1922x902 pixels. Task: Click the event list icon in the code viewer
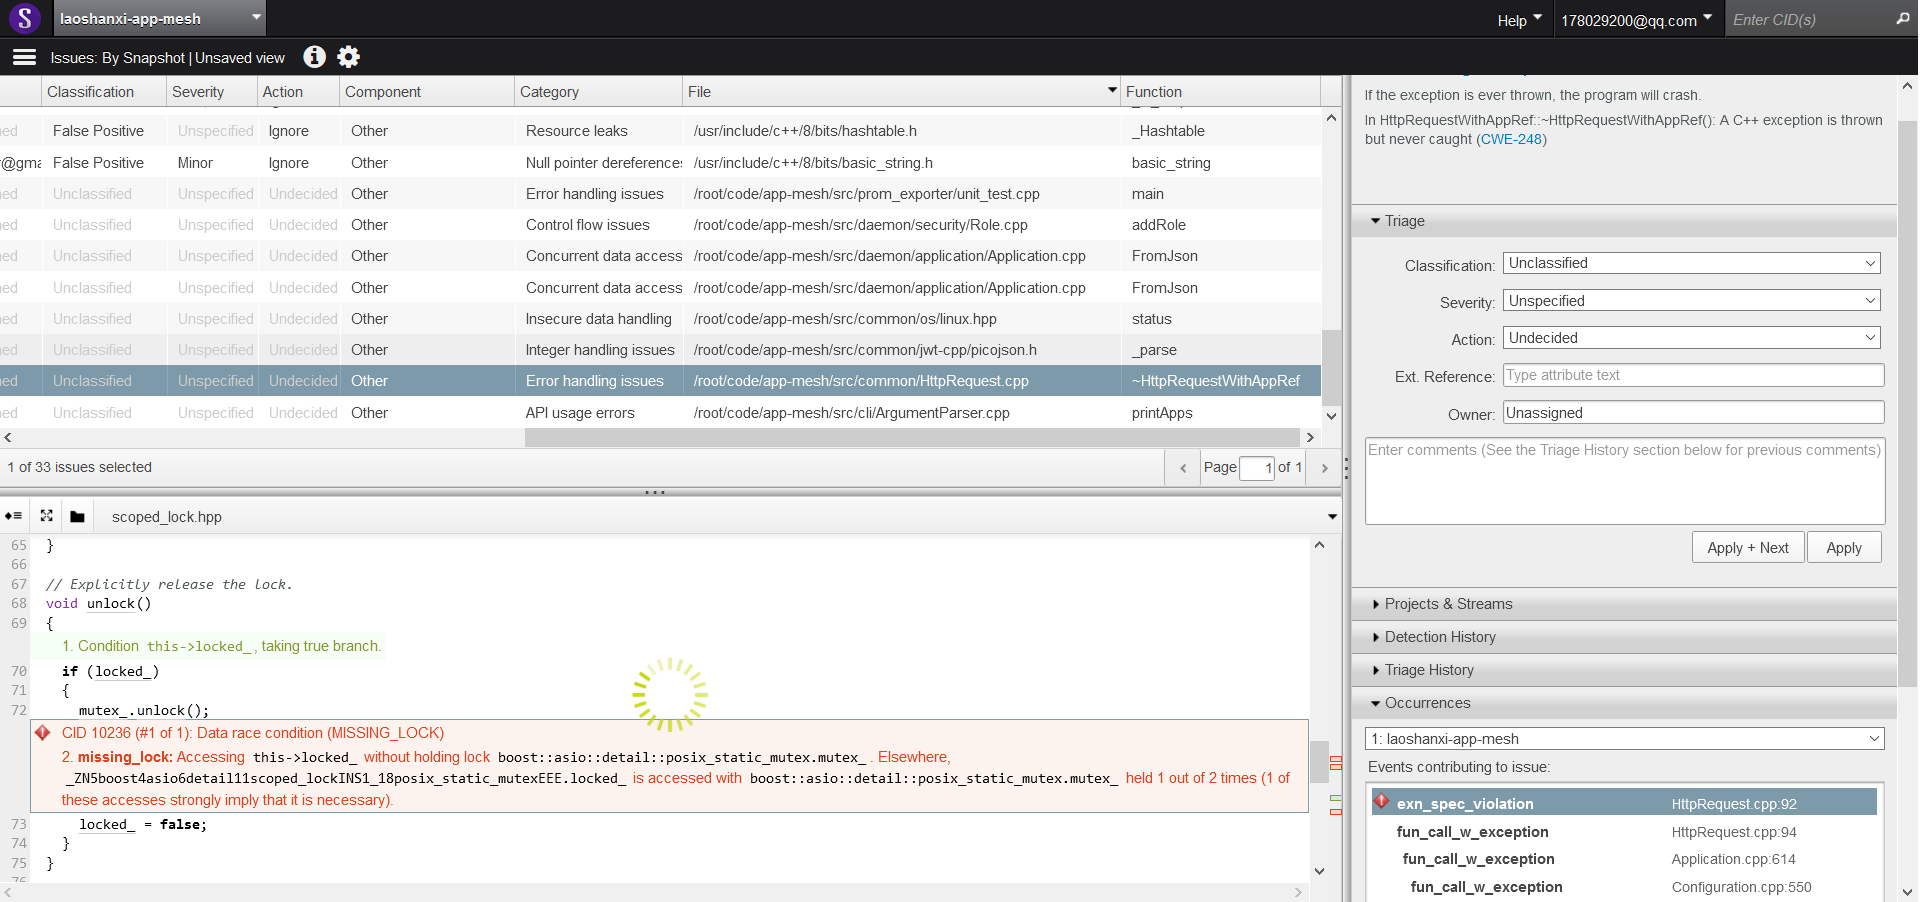(x=13, y=516)
